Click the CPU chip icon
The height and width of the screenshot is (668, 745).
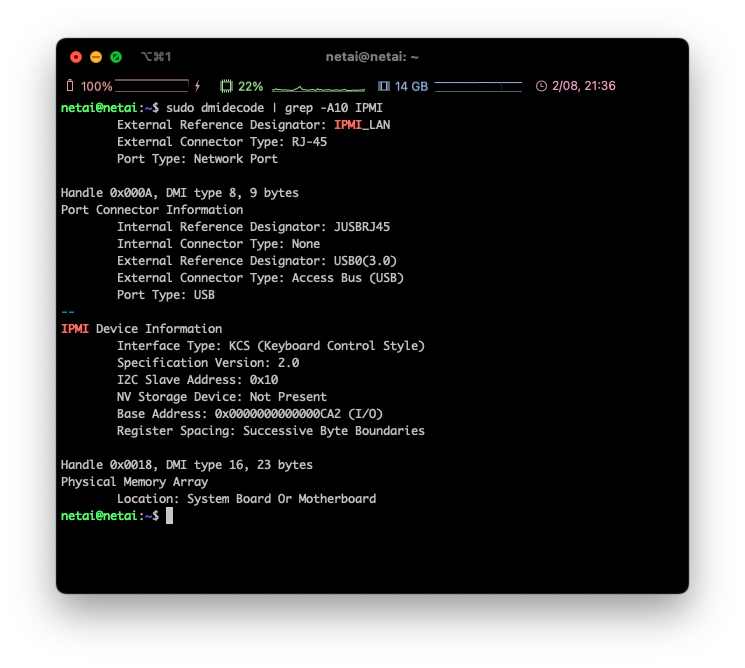tap(226, 86)
